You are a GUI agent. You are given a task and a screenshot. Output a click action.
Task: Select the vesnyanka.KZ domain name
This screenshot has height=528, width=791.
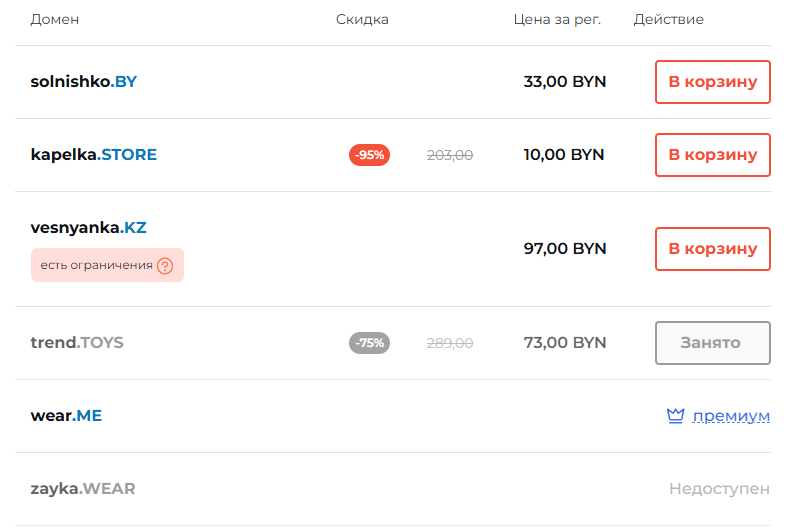click(89, 228)
